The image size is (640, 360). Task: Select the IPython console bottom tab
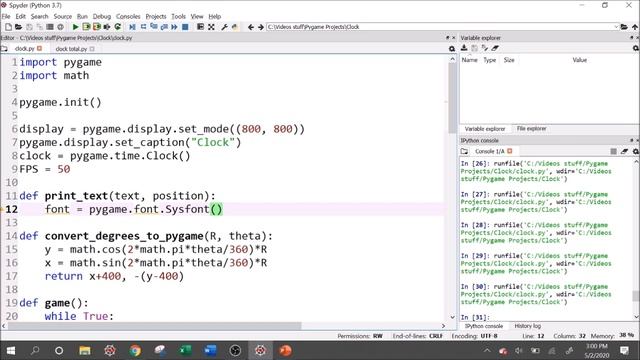pos(484,326)
